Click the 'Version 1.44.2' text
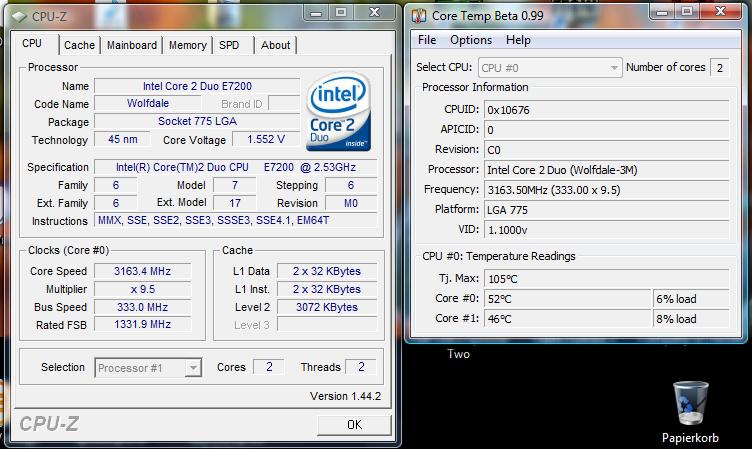Screen dimensions: 752x449 point(345,396)
